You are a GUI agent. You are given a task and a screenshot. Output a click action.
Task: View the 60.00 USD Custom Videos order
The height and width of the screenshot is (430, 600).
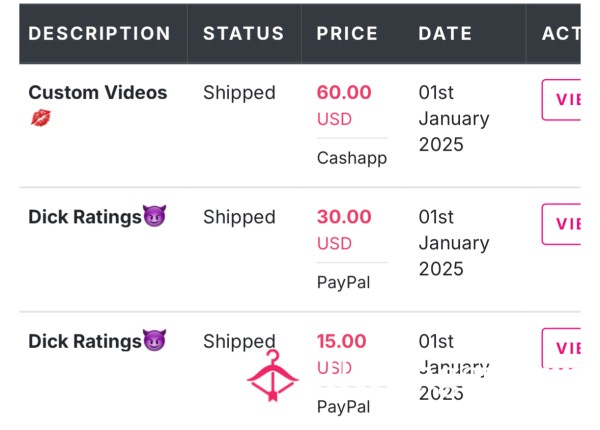click(561, 100)
